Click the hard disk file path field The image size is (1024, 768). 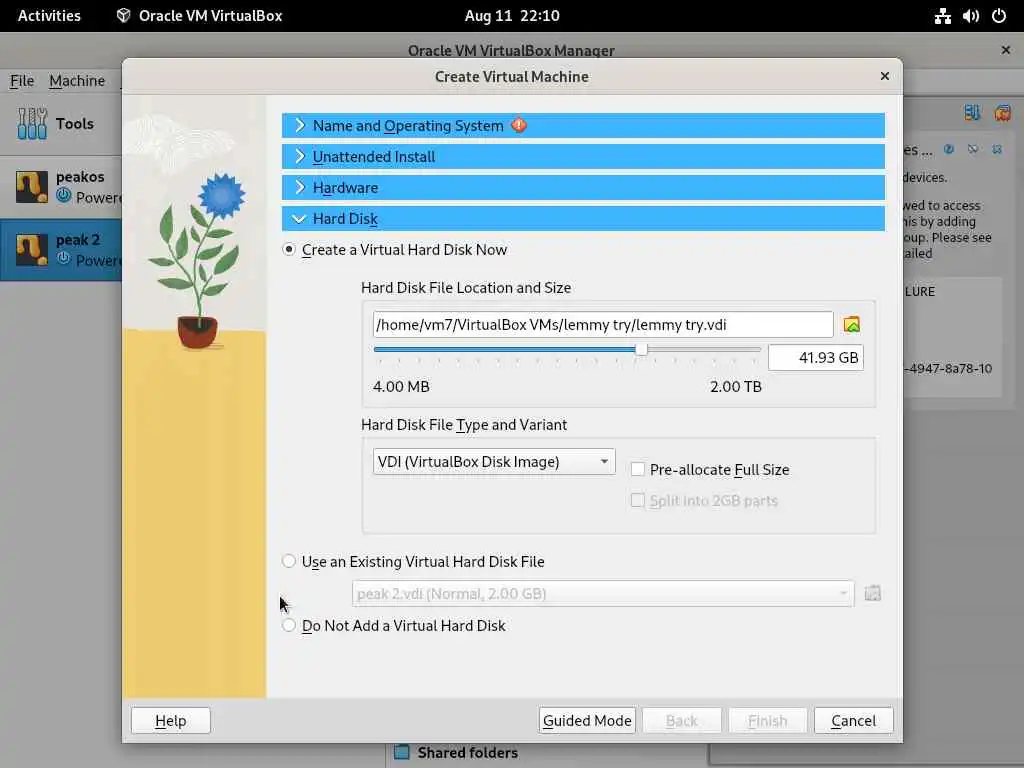pos(603,325)
